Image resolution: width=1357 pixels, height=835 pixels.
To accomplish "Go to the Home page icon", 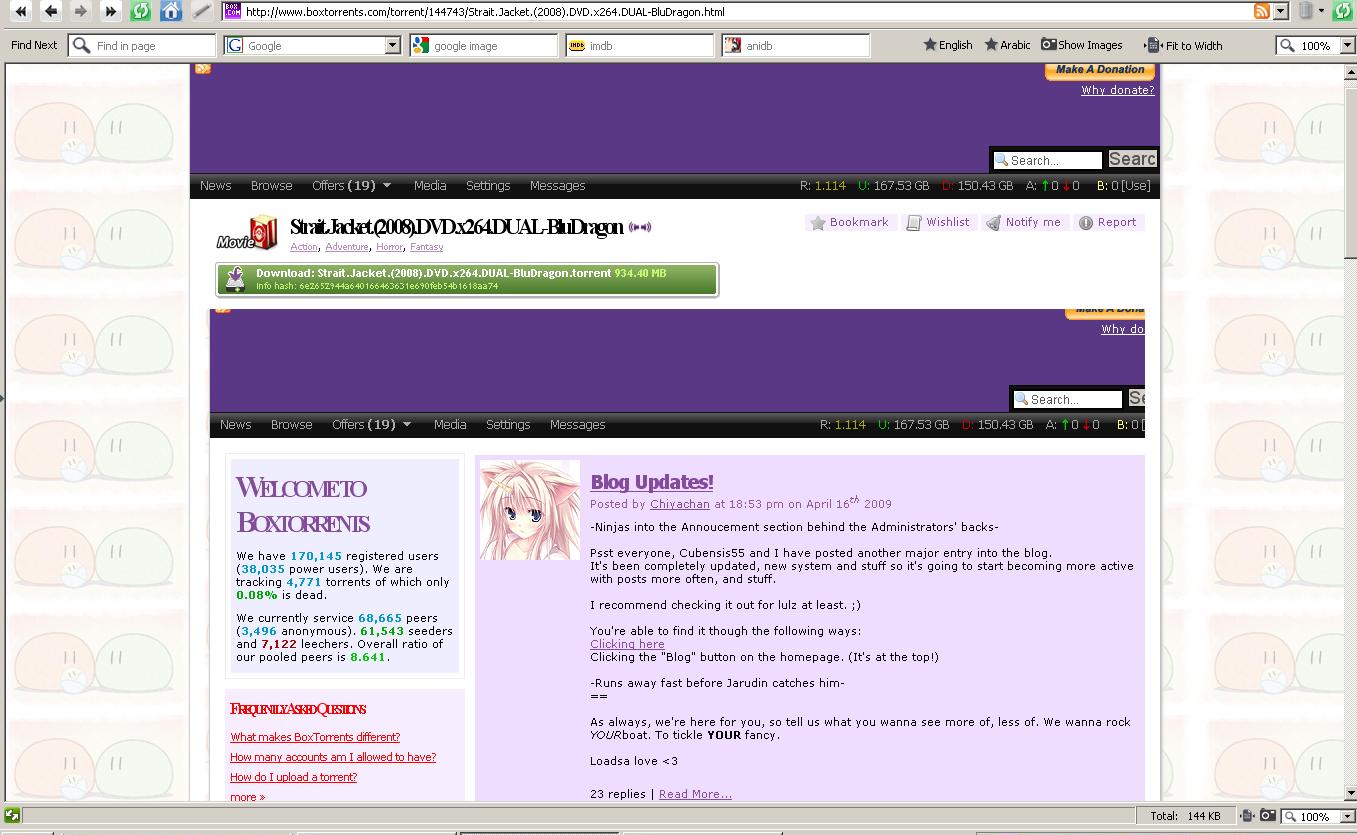I will pos(171,11).
